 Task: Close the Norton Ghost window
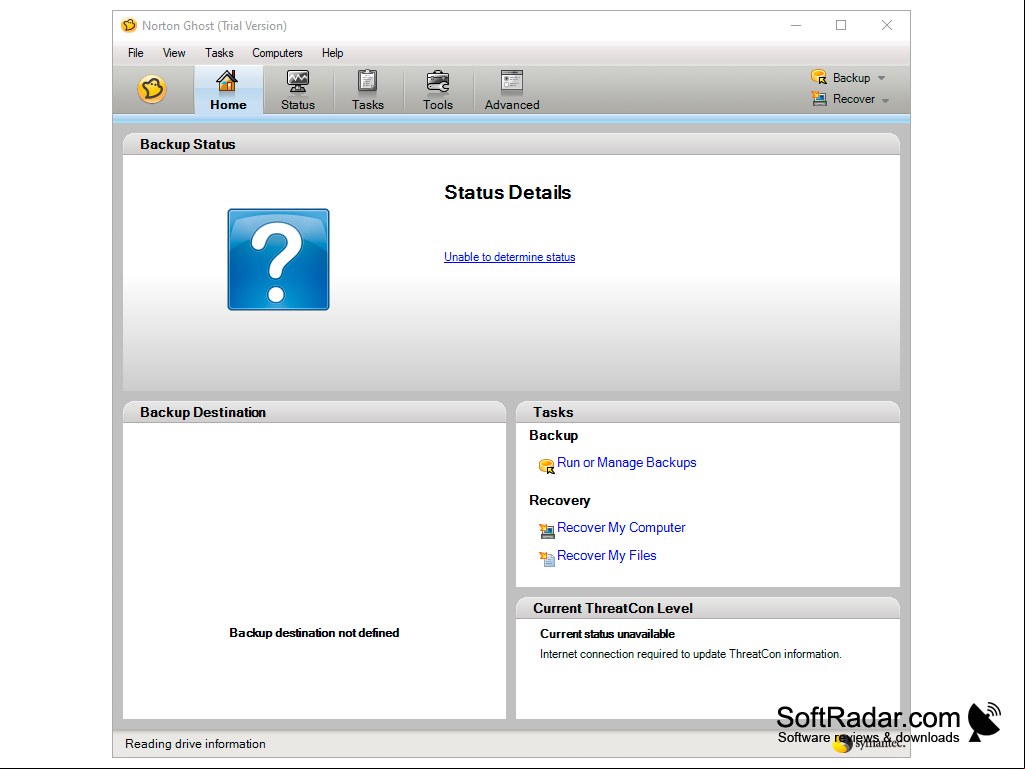click(886, 26)
